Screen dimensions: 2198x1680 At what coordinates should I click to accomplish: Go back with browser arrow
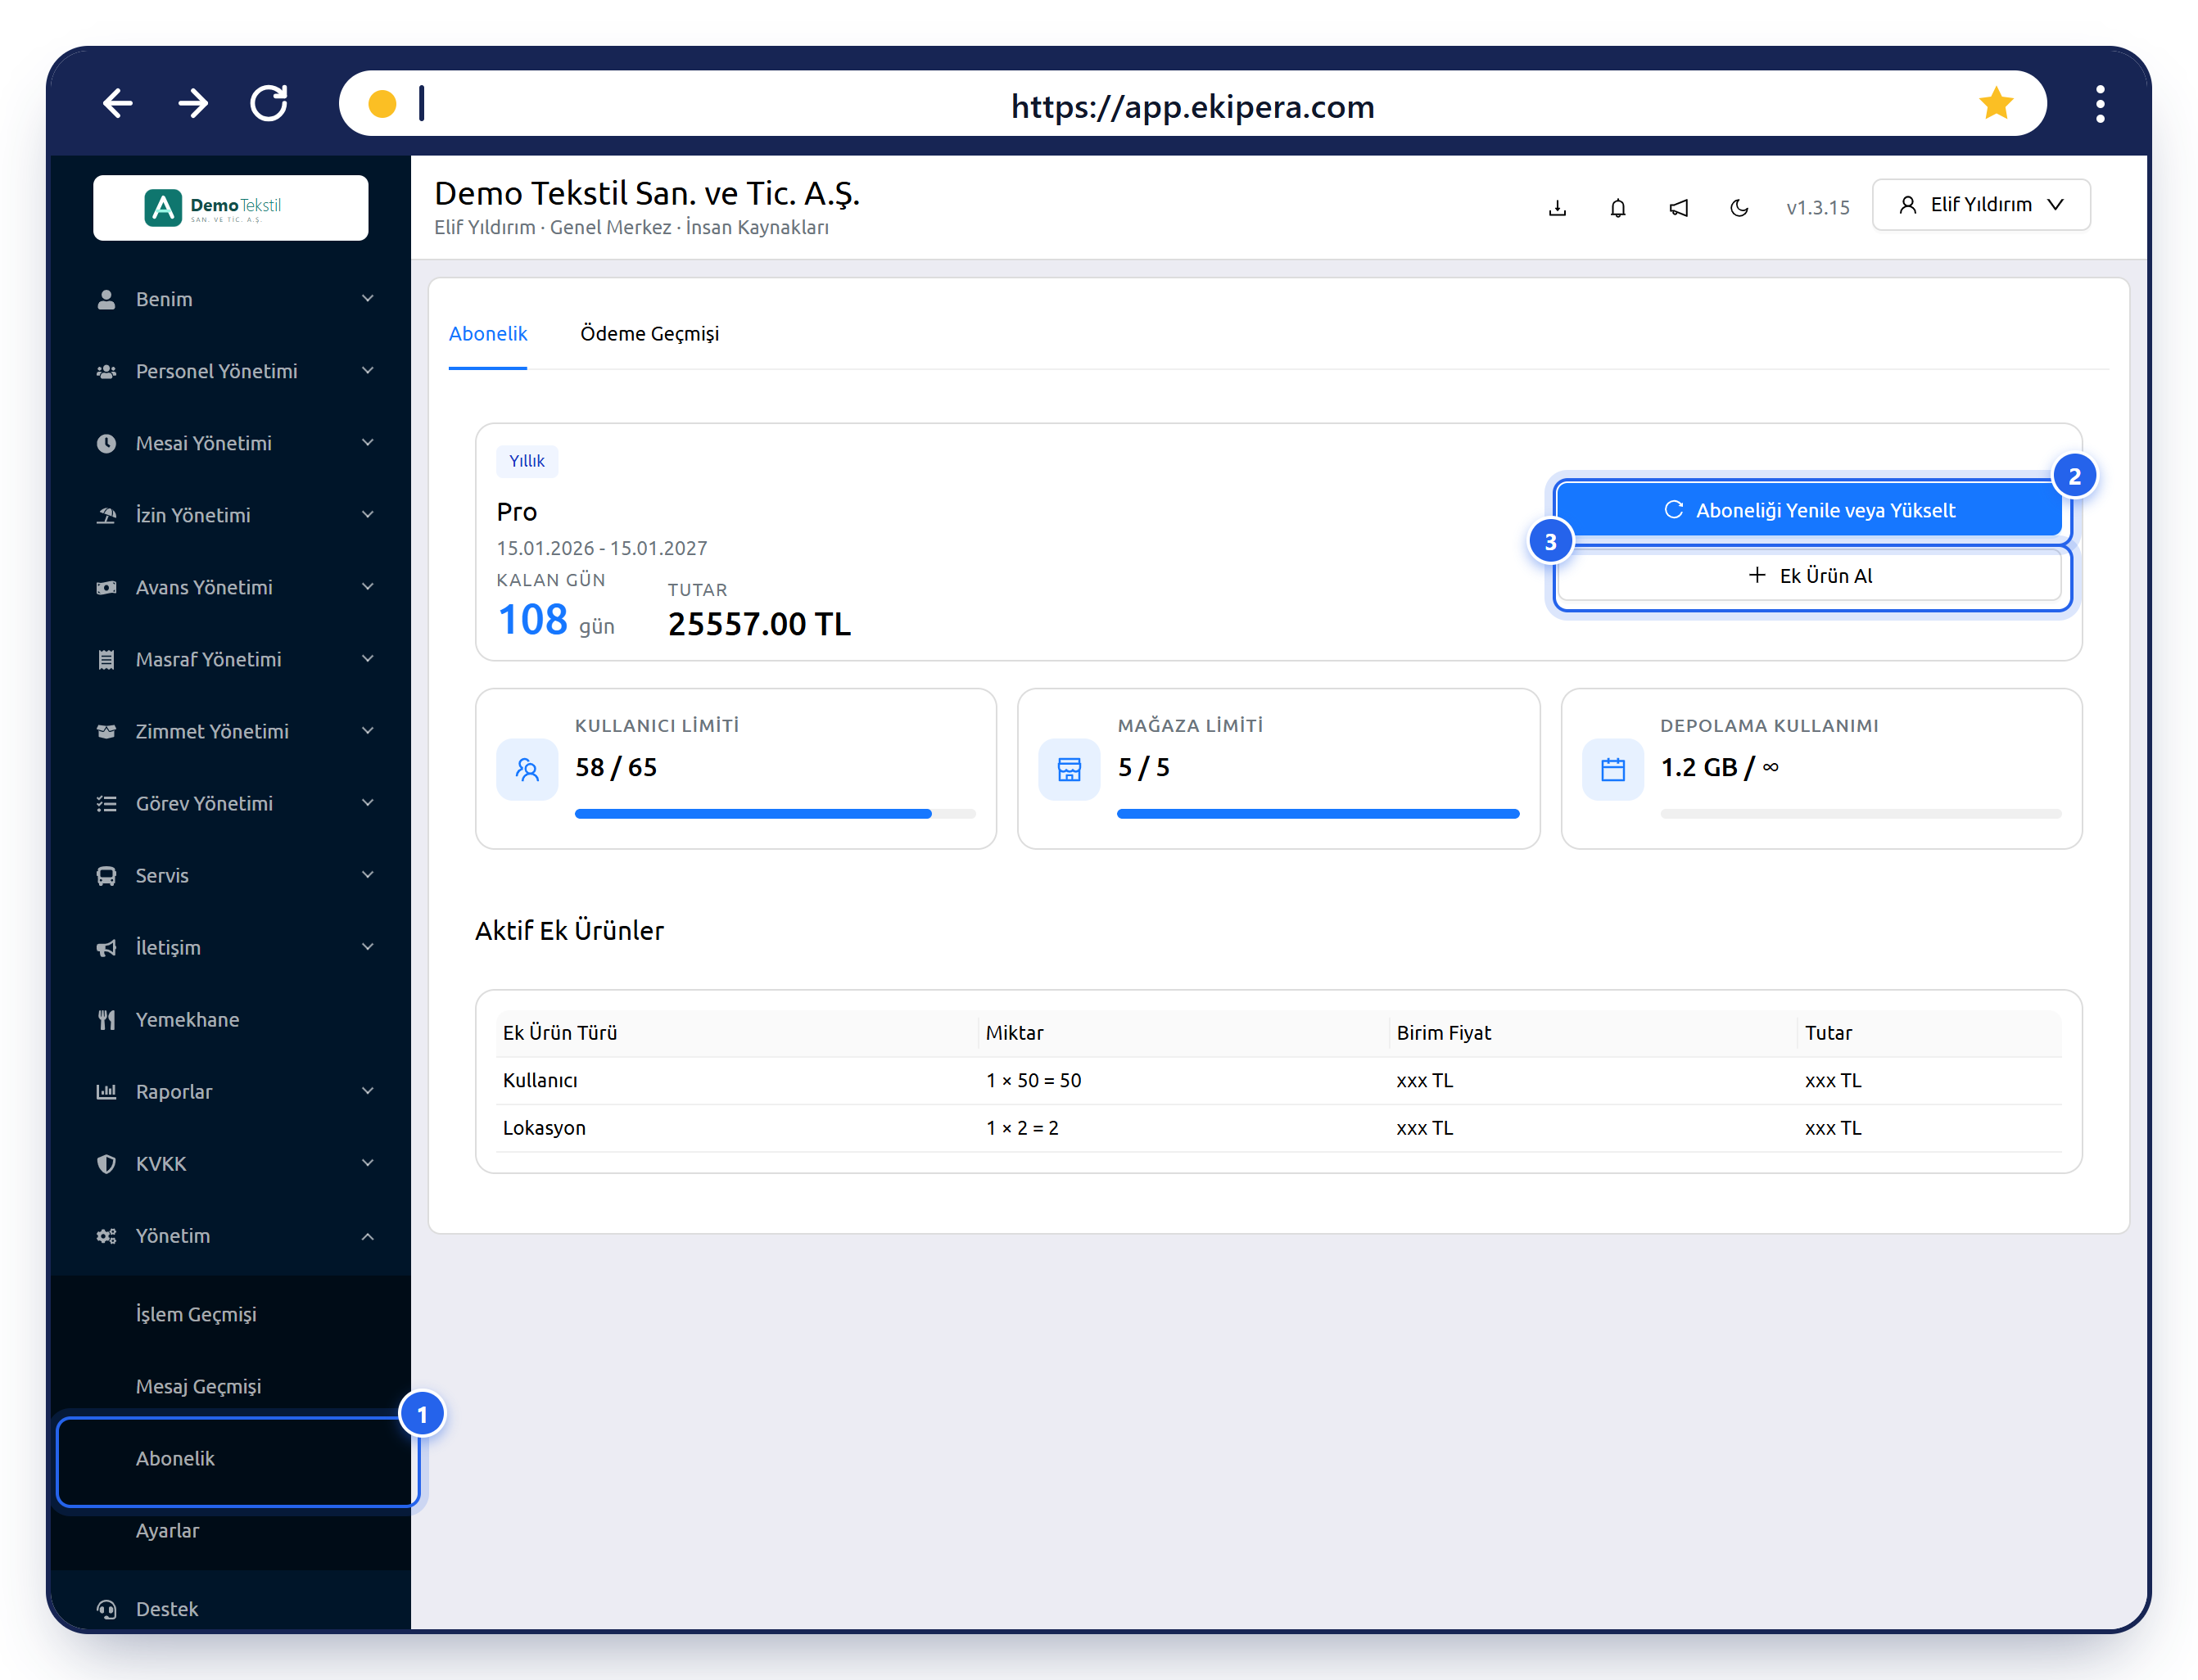coord(118,103)
